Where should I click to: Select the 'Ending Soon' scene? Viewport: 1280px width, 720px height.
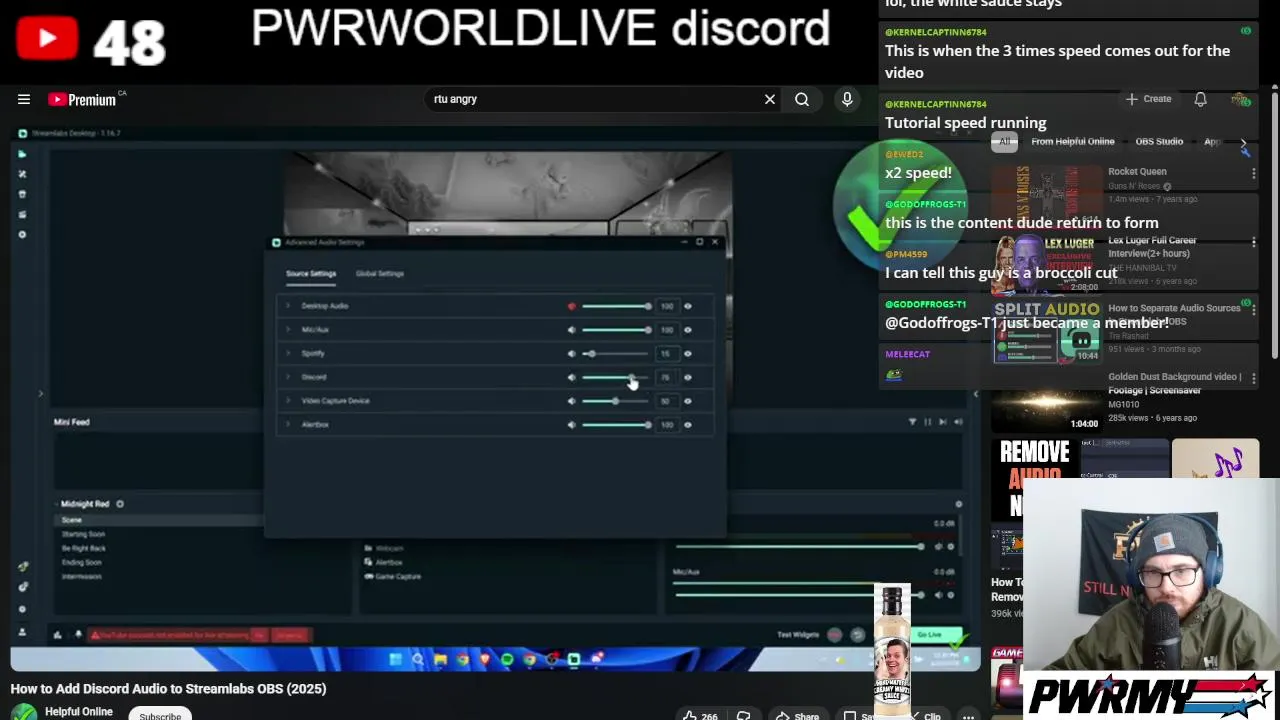(x=81, y=562)
